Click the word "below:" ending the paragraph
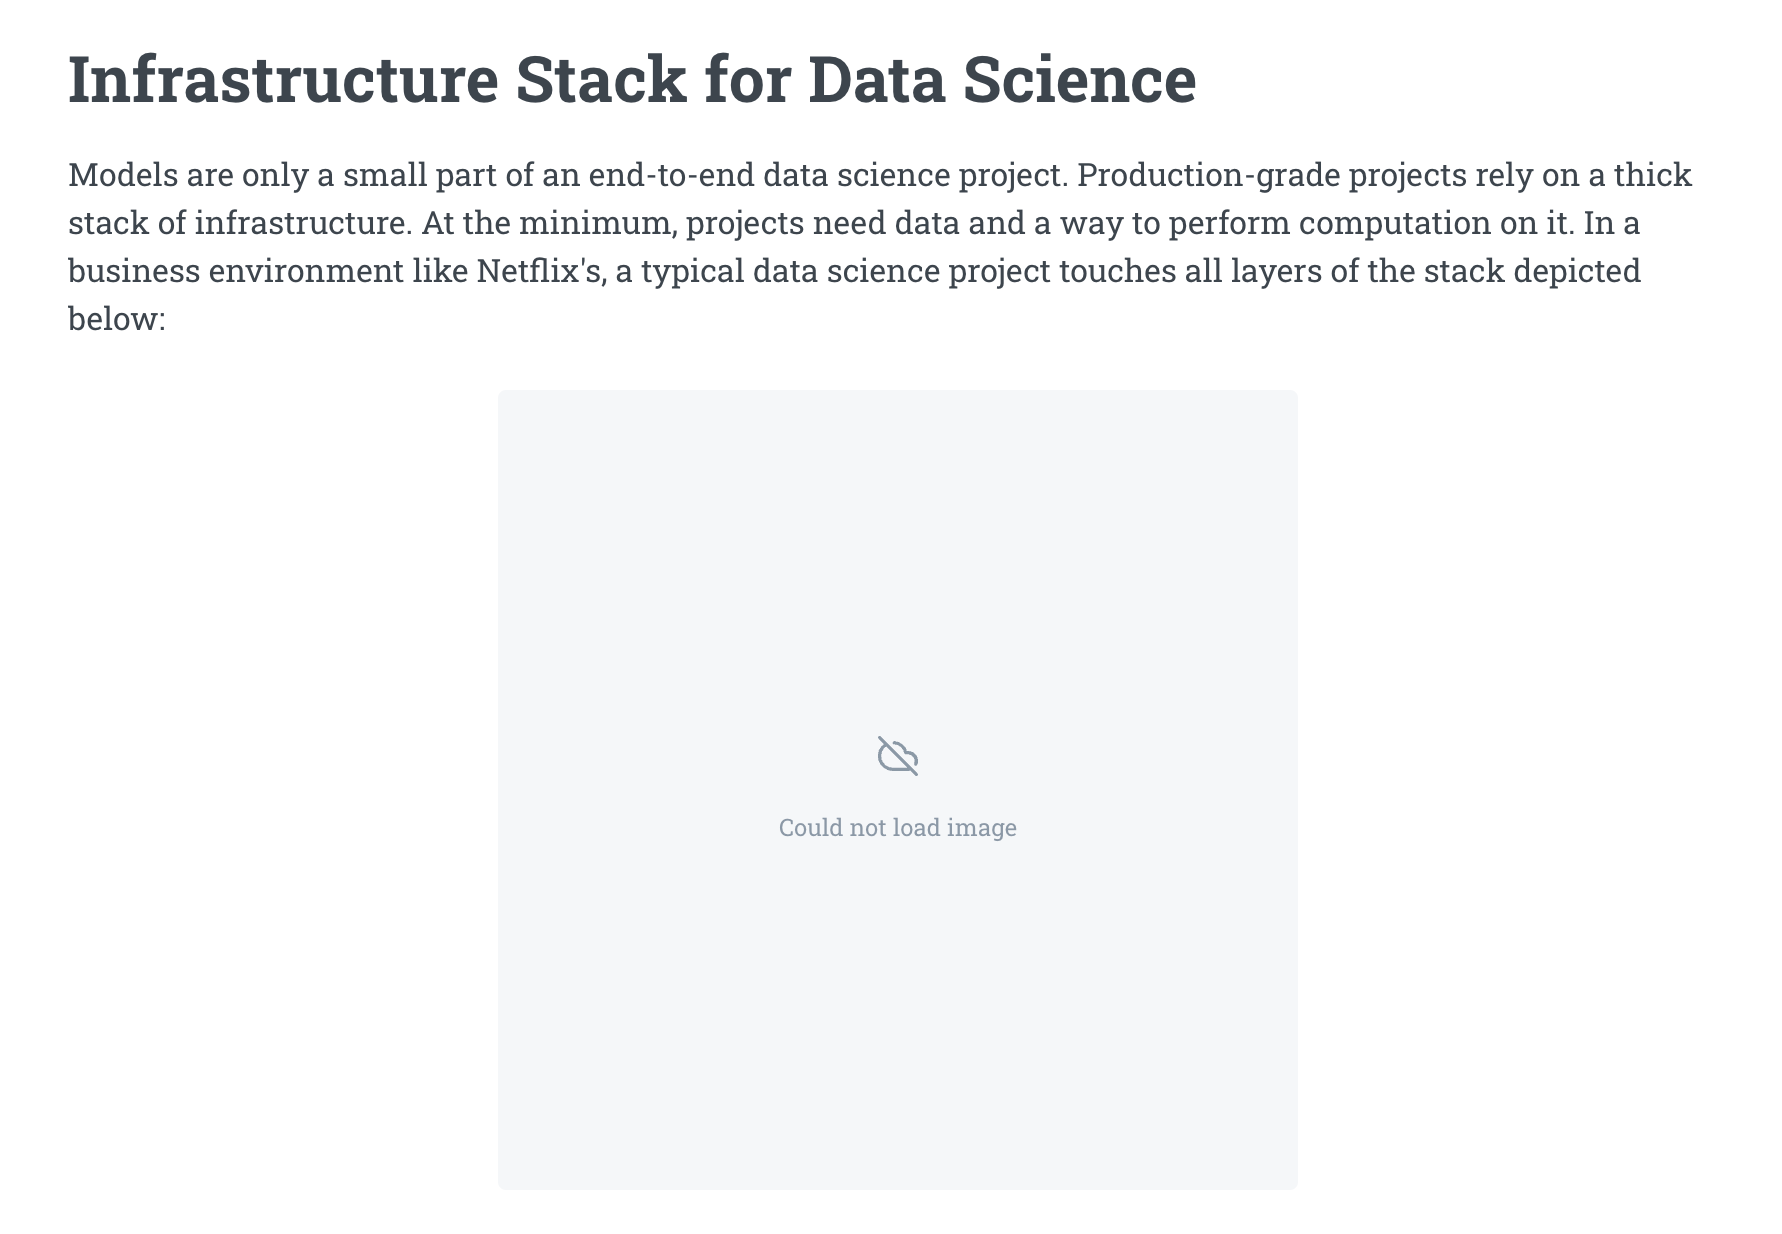 point(116,319)
